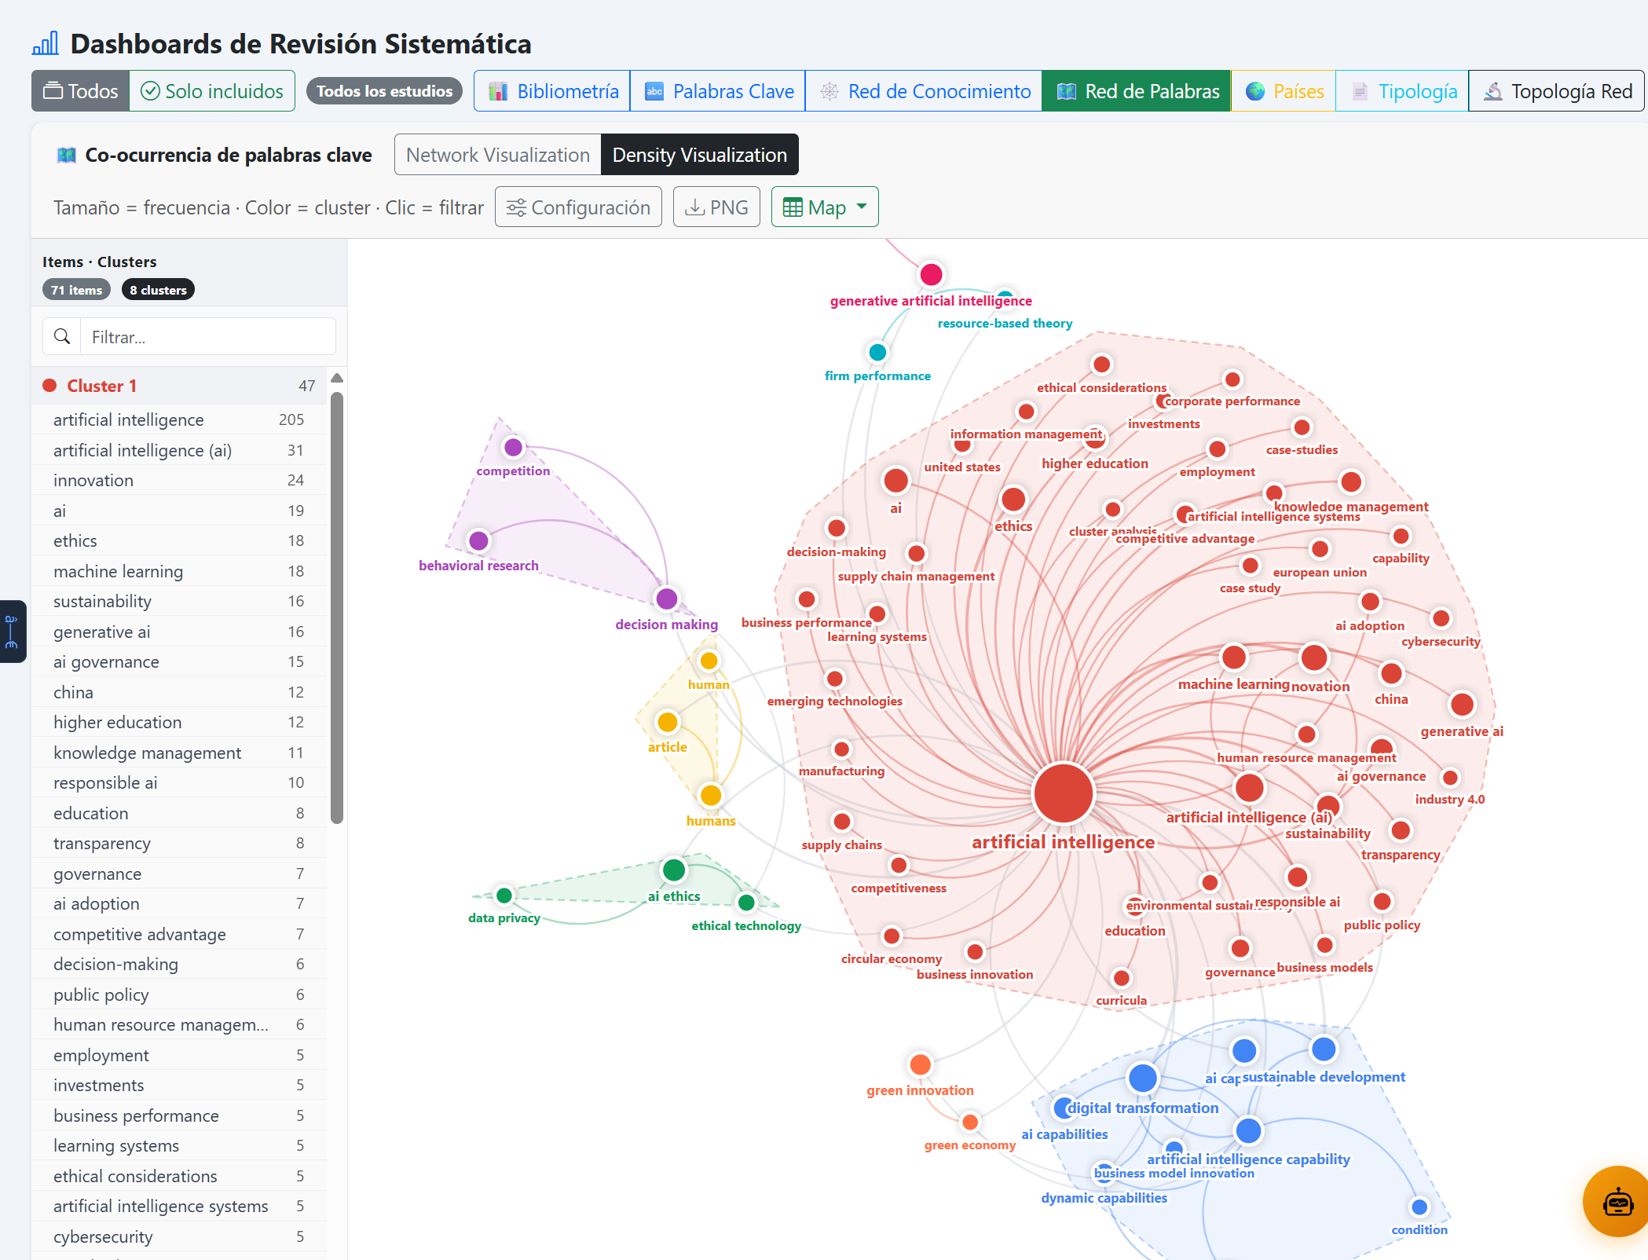Select the digital transformation blue node
This screenshot has width=1648, height=1260.
[x=1143, y=1078]
